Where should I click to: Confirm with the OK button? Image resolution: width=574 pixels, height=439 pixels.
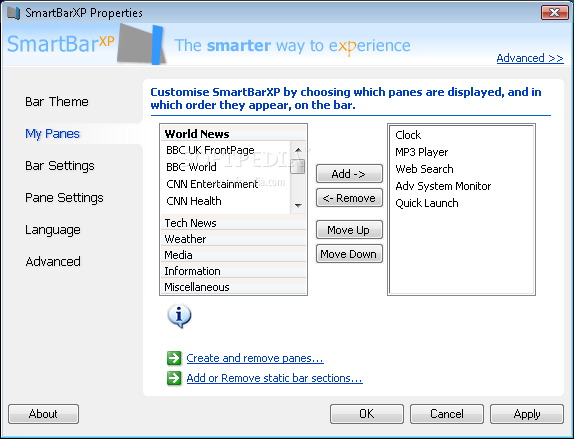[x=366, y=414]
